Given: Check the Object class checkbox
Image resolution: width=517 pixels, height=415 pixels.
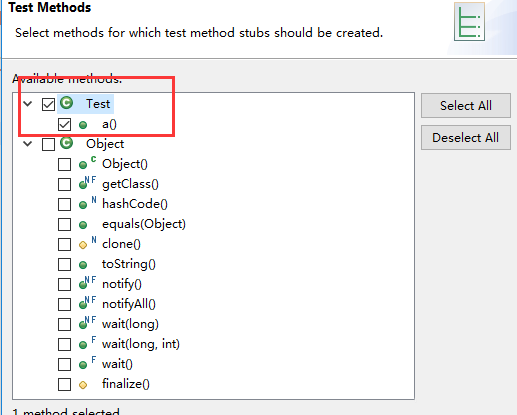Looking at the screenshot, I should 48,144.
